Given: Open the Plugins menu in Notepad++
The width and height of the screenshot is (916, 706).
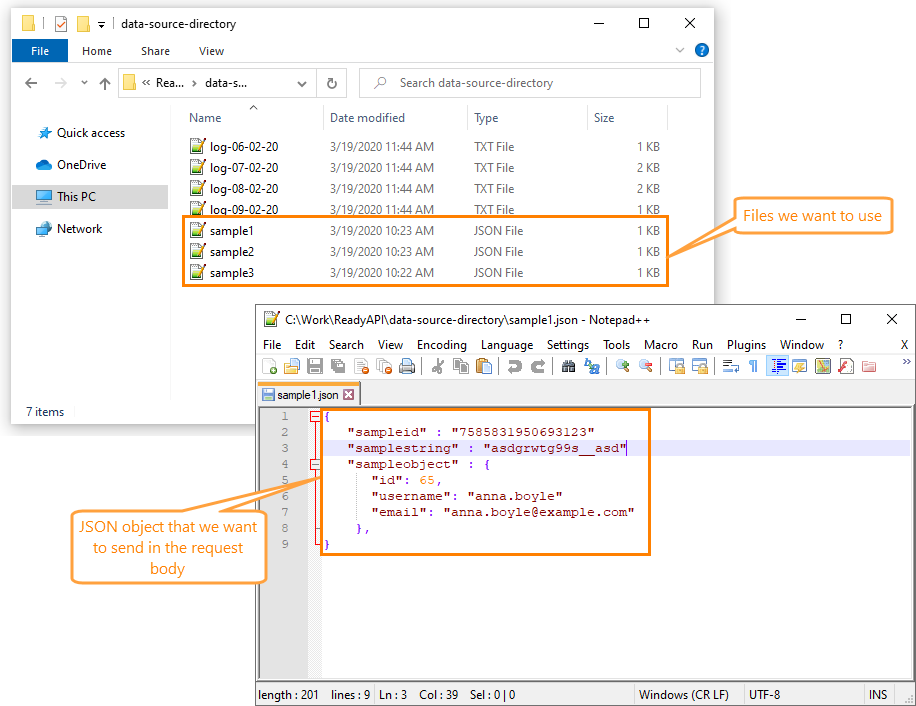Looking at the screenshot, I should point(746,344).
